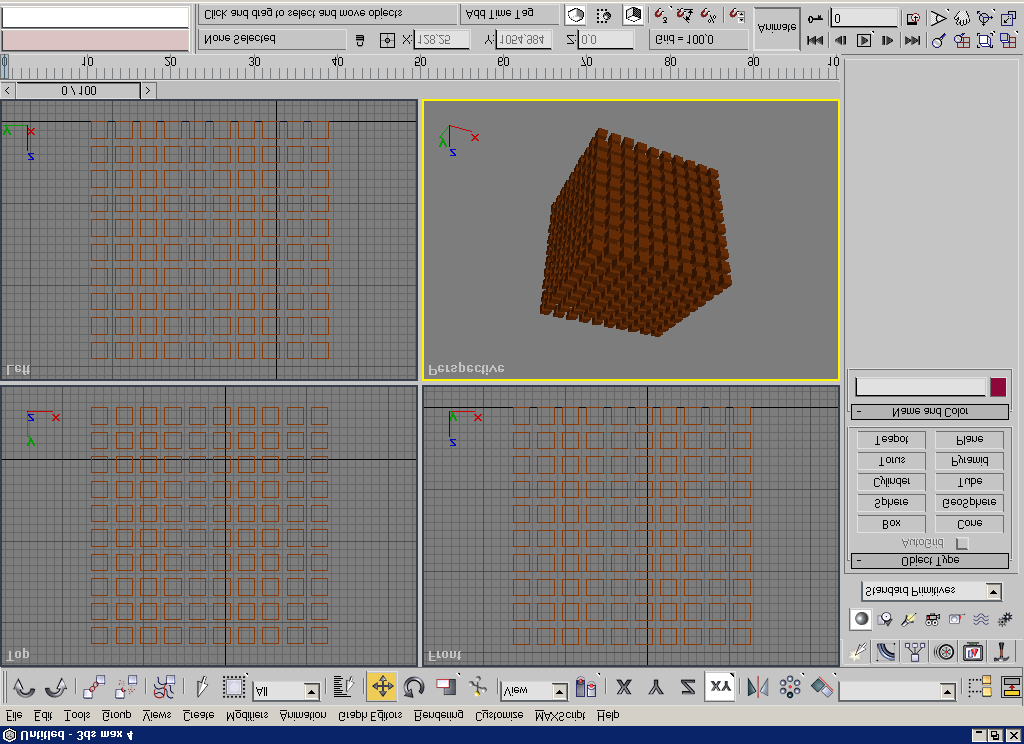Open the Customize menu
The height and width of the screenshot is (744, 1024).
tap(499, 715)
